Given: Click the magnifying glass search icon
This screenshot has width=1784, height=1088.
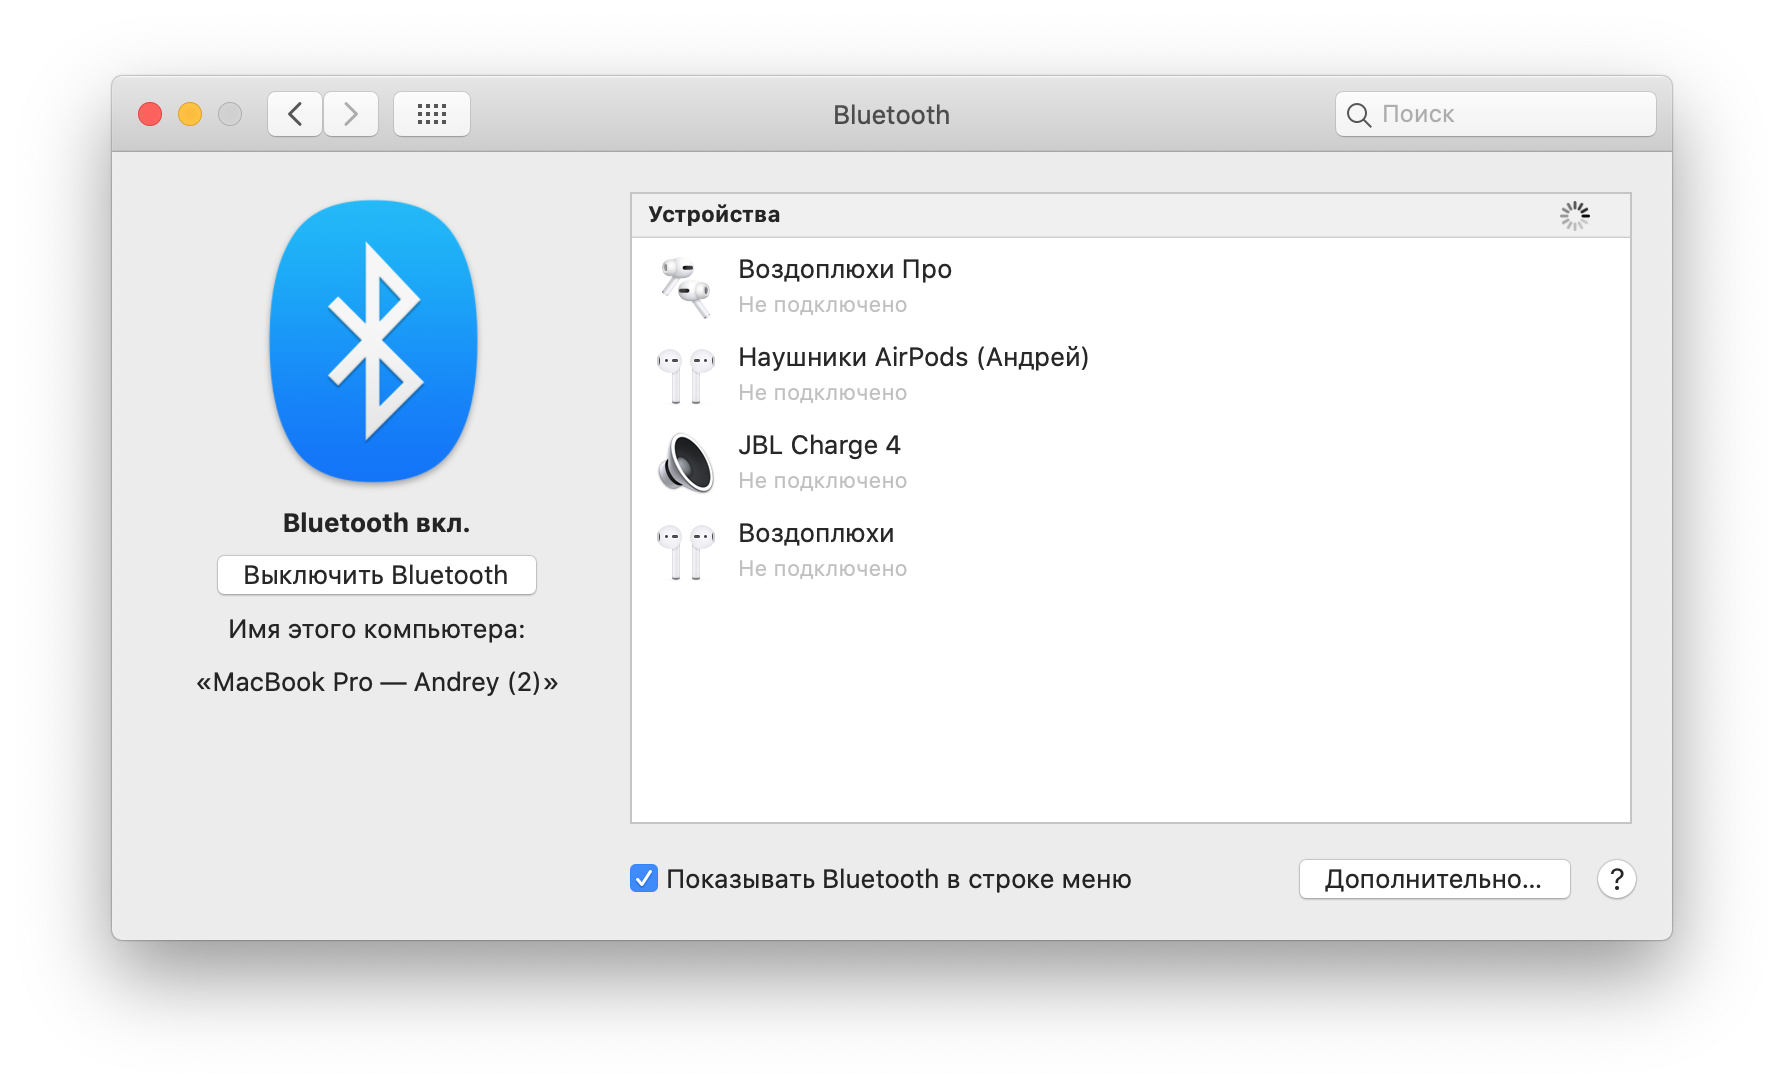Looking at the screenshot, I should point(1359,115).
